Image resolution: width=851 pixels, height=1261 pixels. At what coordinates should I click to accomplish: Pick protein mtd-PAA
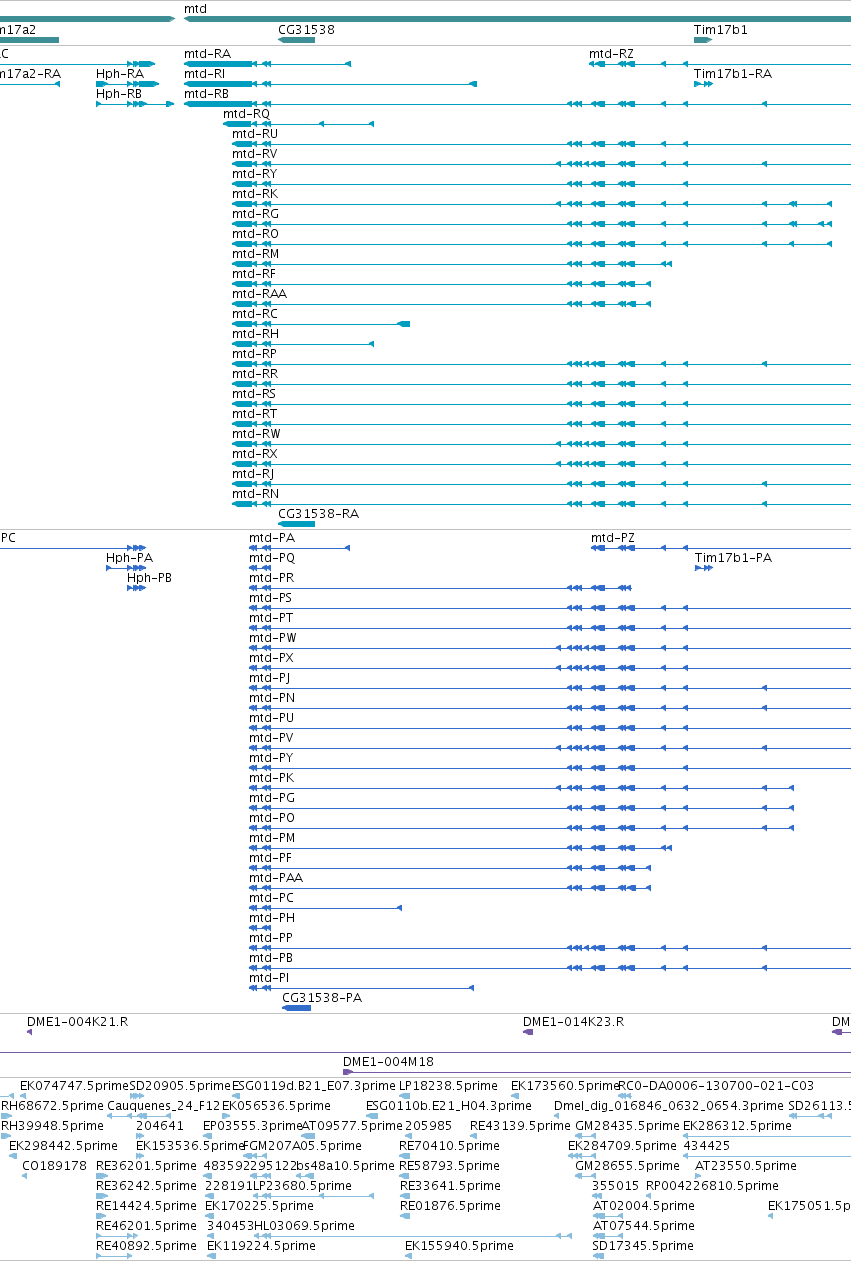[x=276, y=877]
